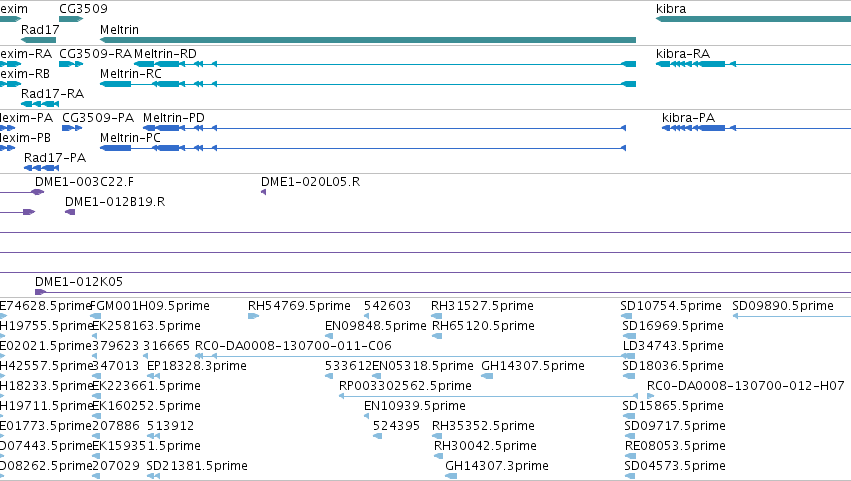The width and height of the screenshot is (851, 481).
Task: Select the DME1-012B19.R feature label
Action: [115, 202]
